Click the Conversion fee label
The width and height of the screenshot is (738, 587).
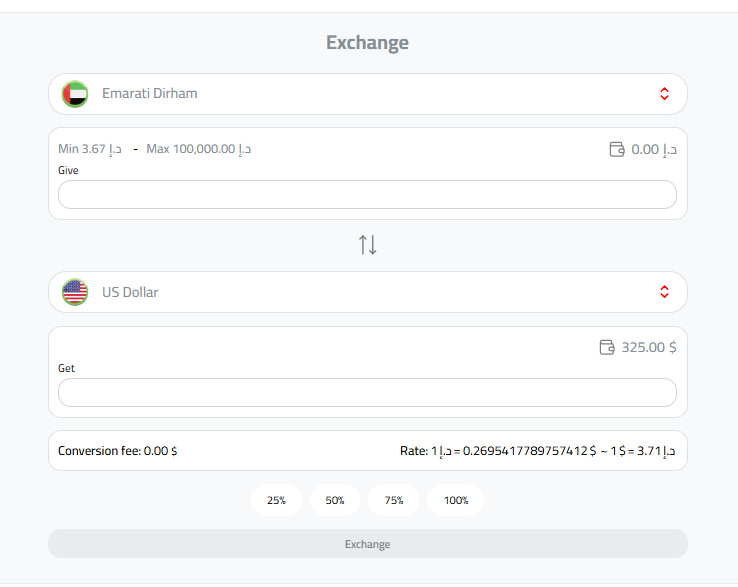tap(118, 451)
